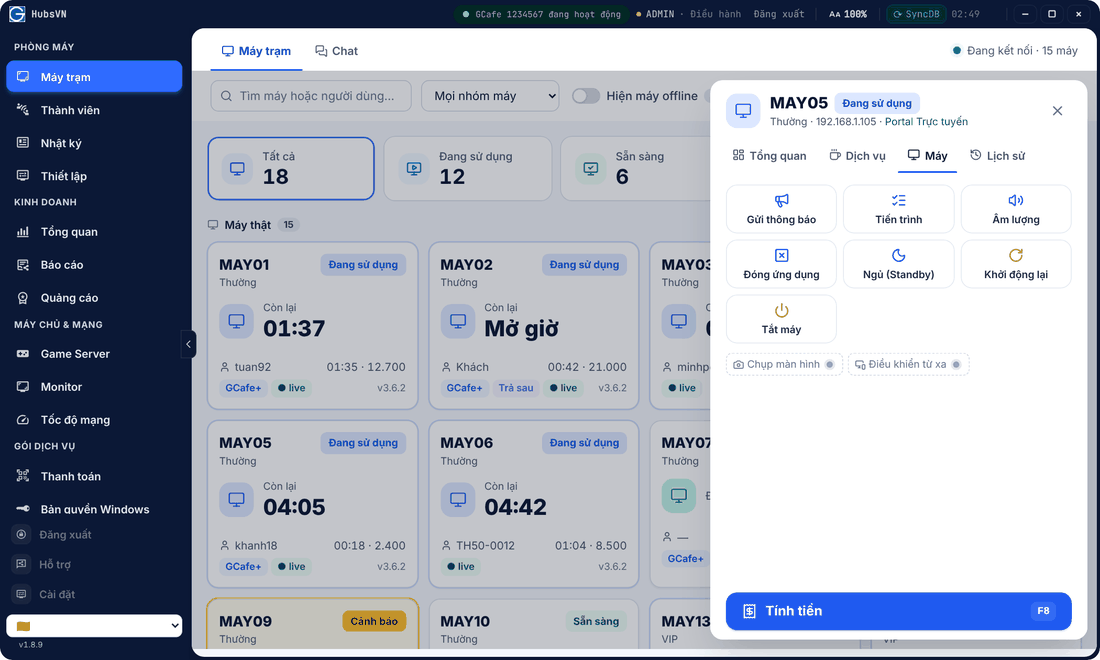Click the SyncDB status button
1100x660 pixels.
[916, 14]
